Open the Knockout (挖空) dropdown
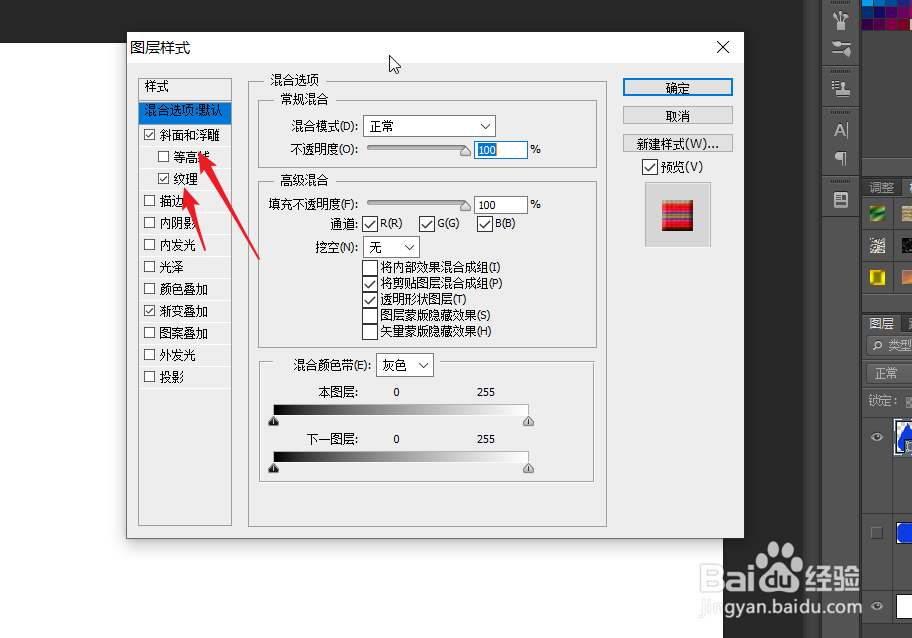Image resolution: width=912 pixels, height=638 pixels. point(391,247)
